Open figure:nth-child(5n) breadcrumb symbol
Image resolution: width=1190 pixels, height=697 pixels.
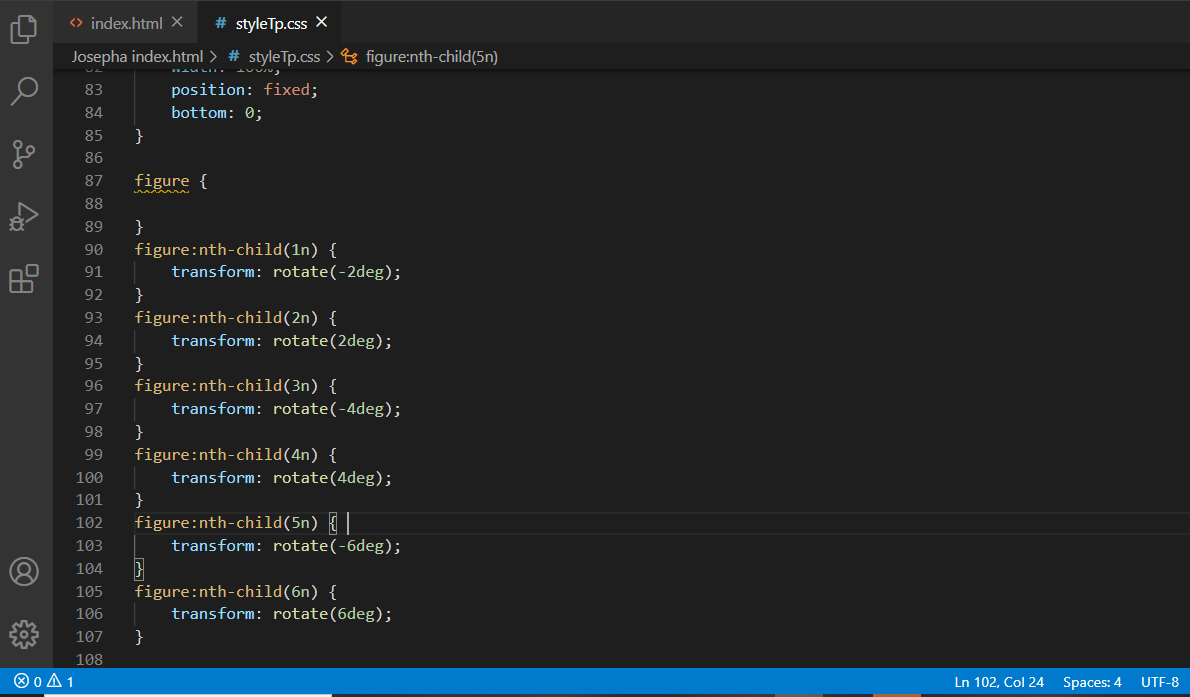(x=432, y=57)
